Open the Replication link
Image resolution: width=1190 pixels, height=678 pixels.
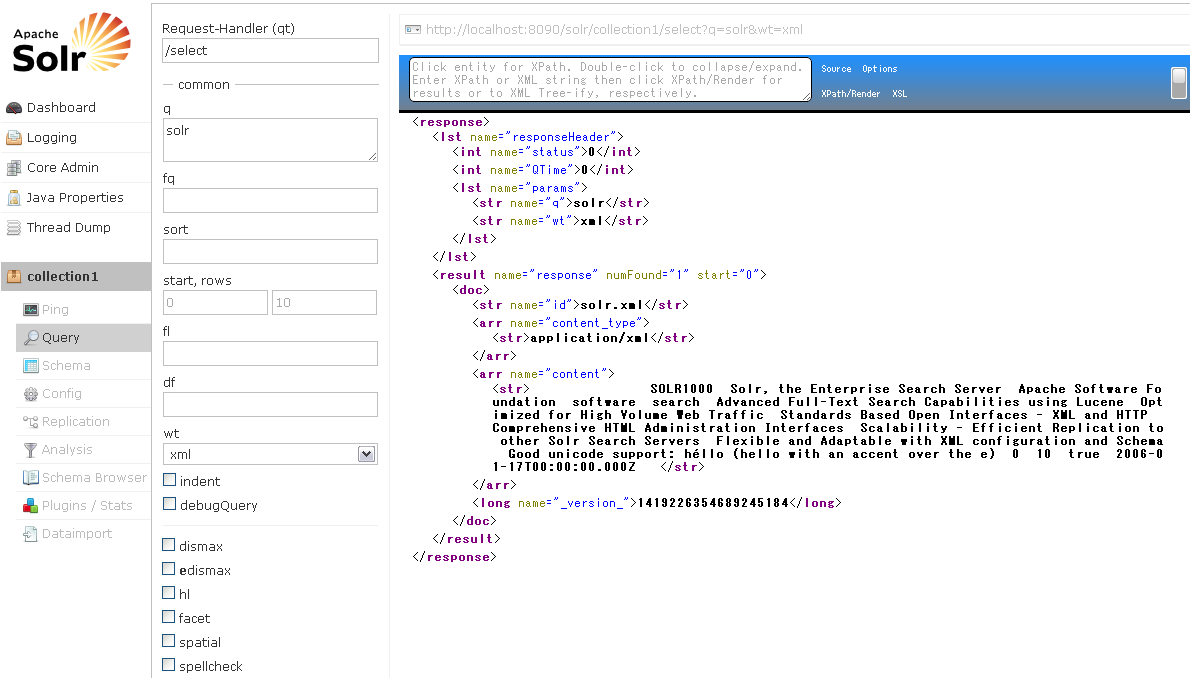pyautogui.click(x=76, y=421)
